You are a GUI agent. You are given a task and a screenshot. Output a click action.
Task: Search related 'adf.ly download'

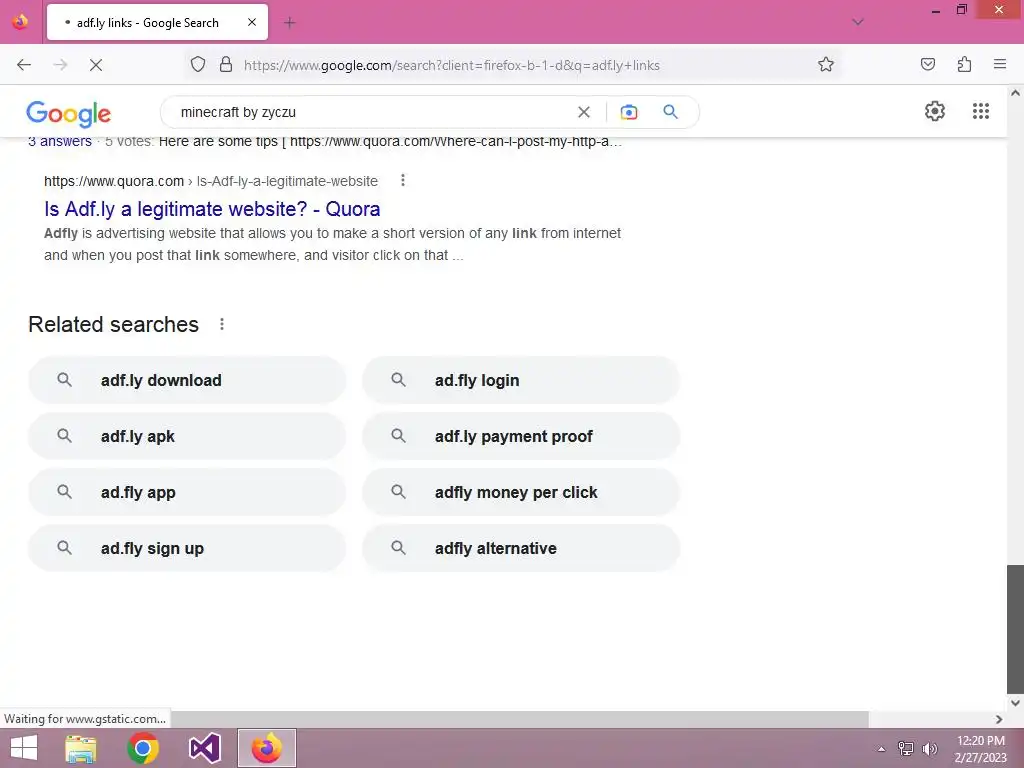pos(187,380)
